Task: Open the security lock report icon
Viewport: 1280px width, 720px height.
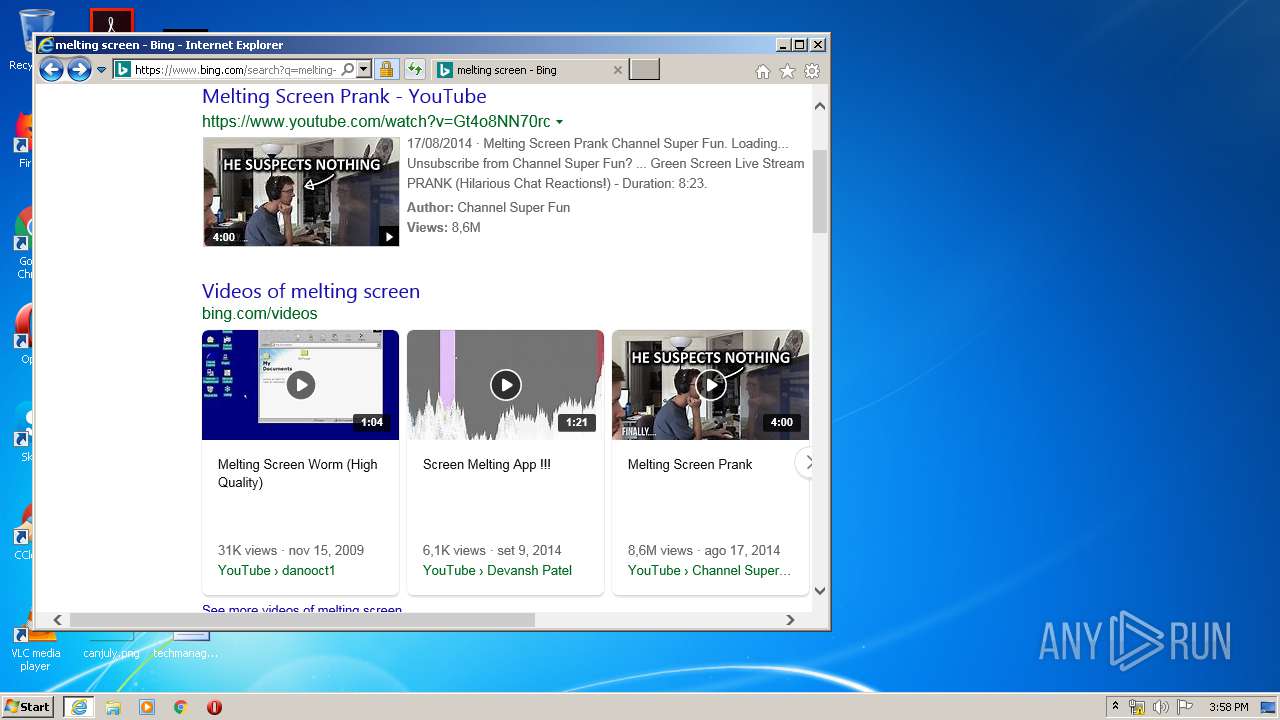Action: click(x=386, y=70)
